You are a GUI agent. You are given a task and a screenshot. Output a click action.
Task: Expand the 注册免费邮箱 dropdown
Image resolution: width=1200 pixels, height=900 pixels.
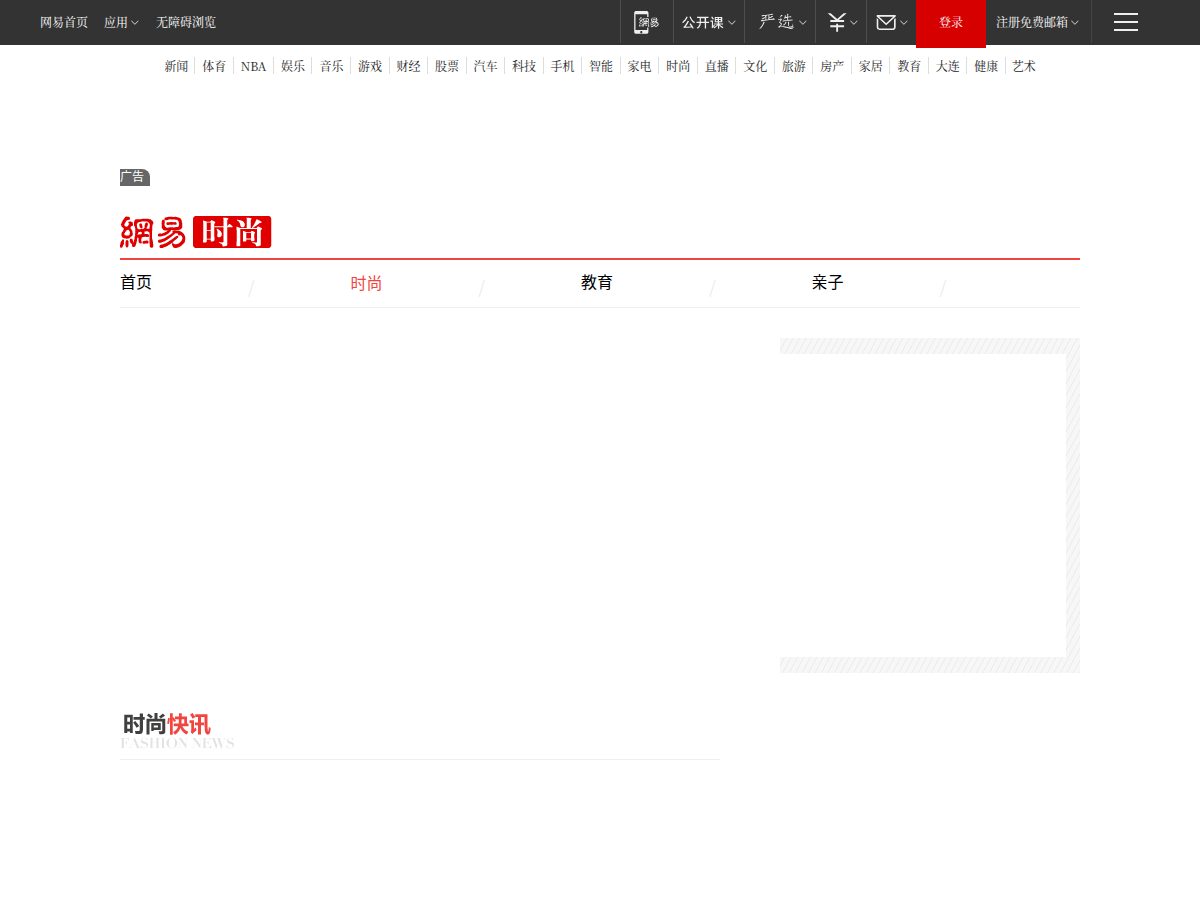click(x=1037, y=22)
